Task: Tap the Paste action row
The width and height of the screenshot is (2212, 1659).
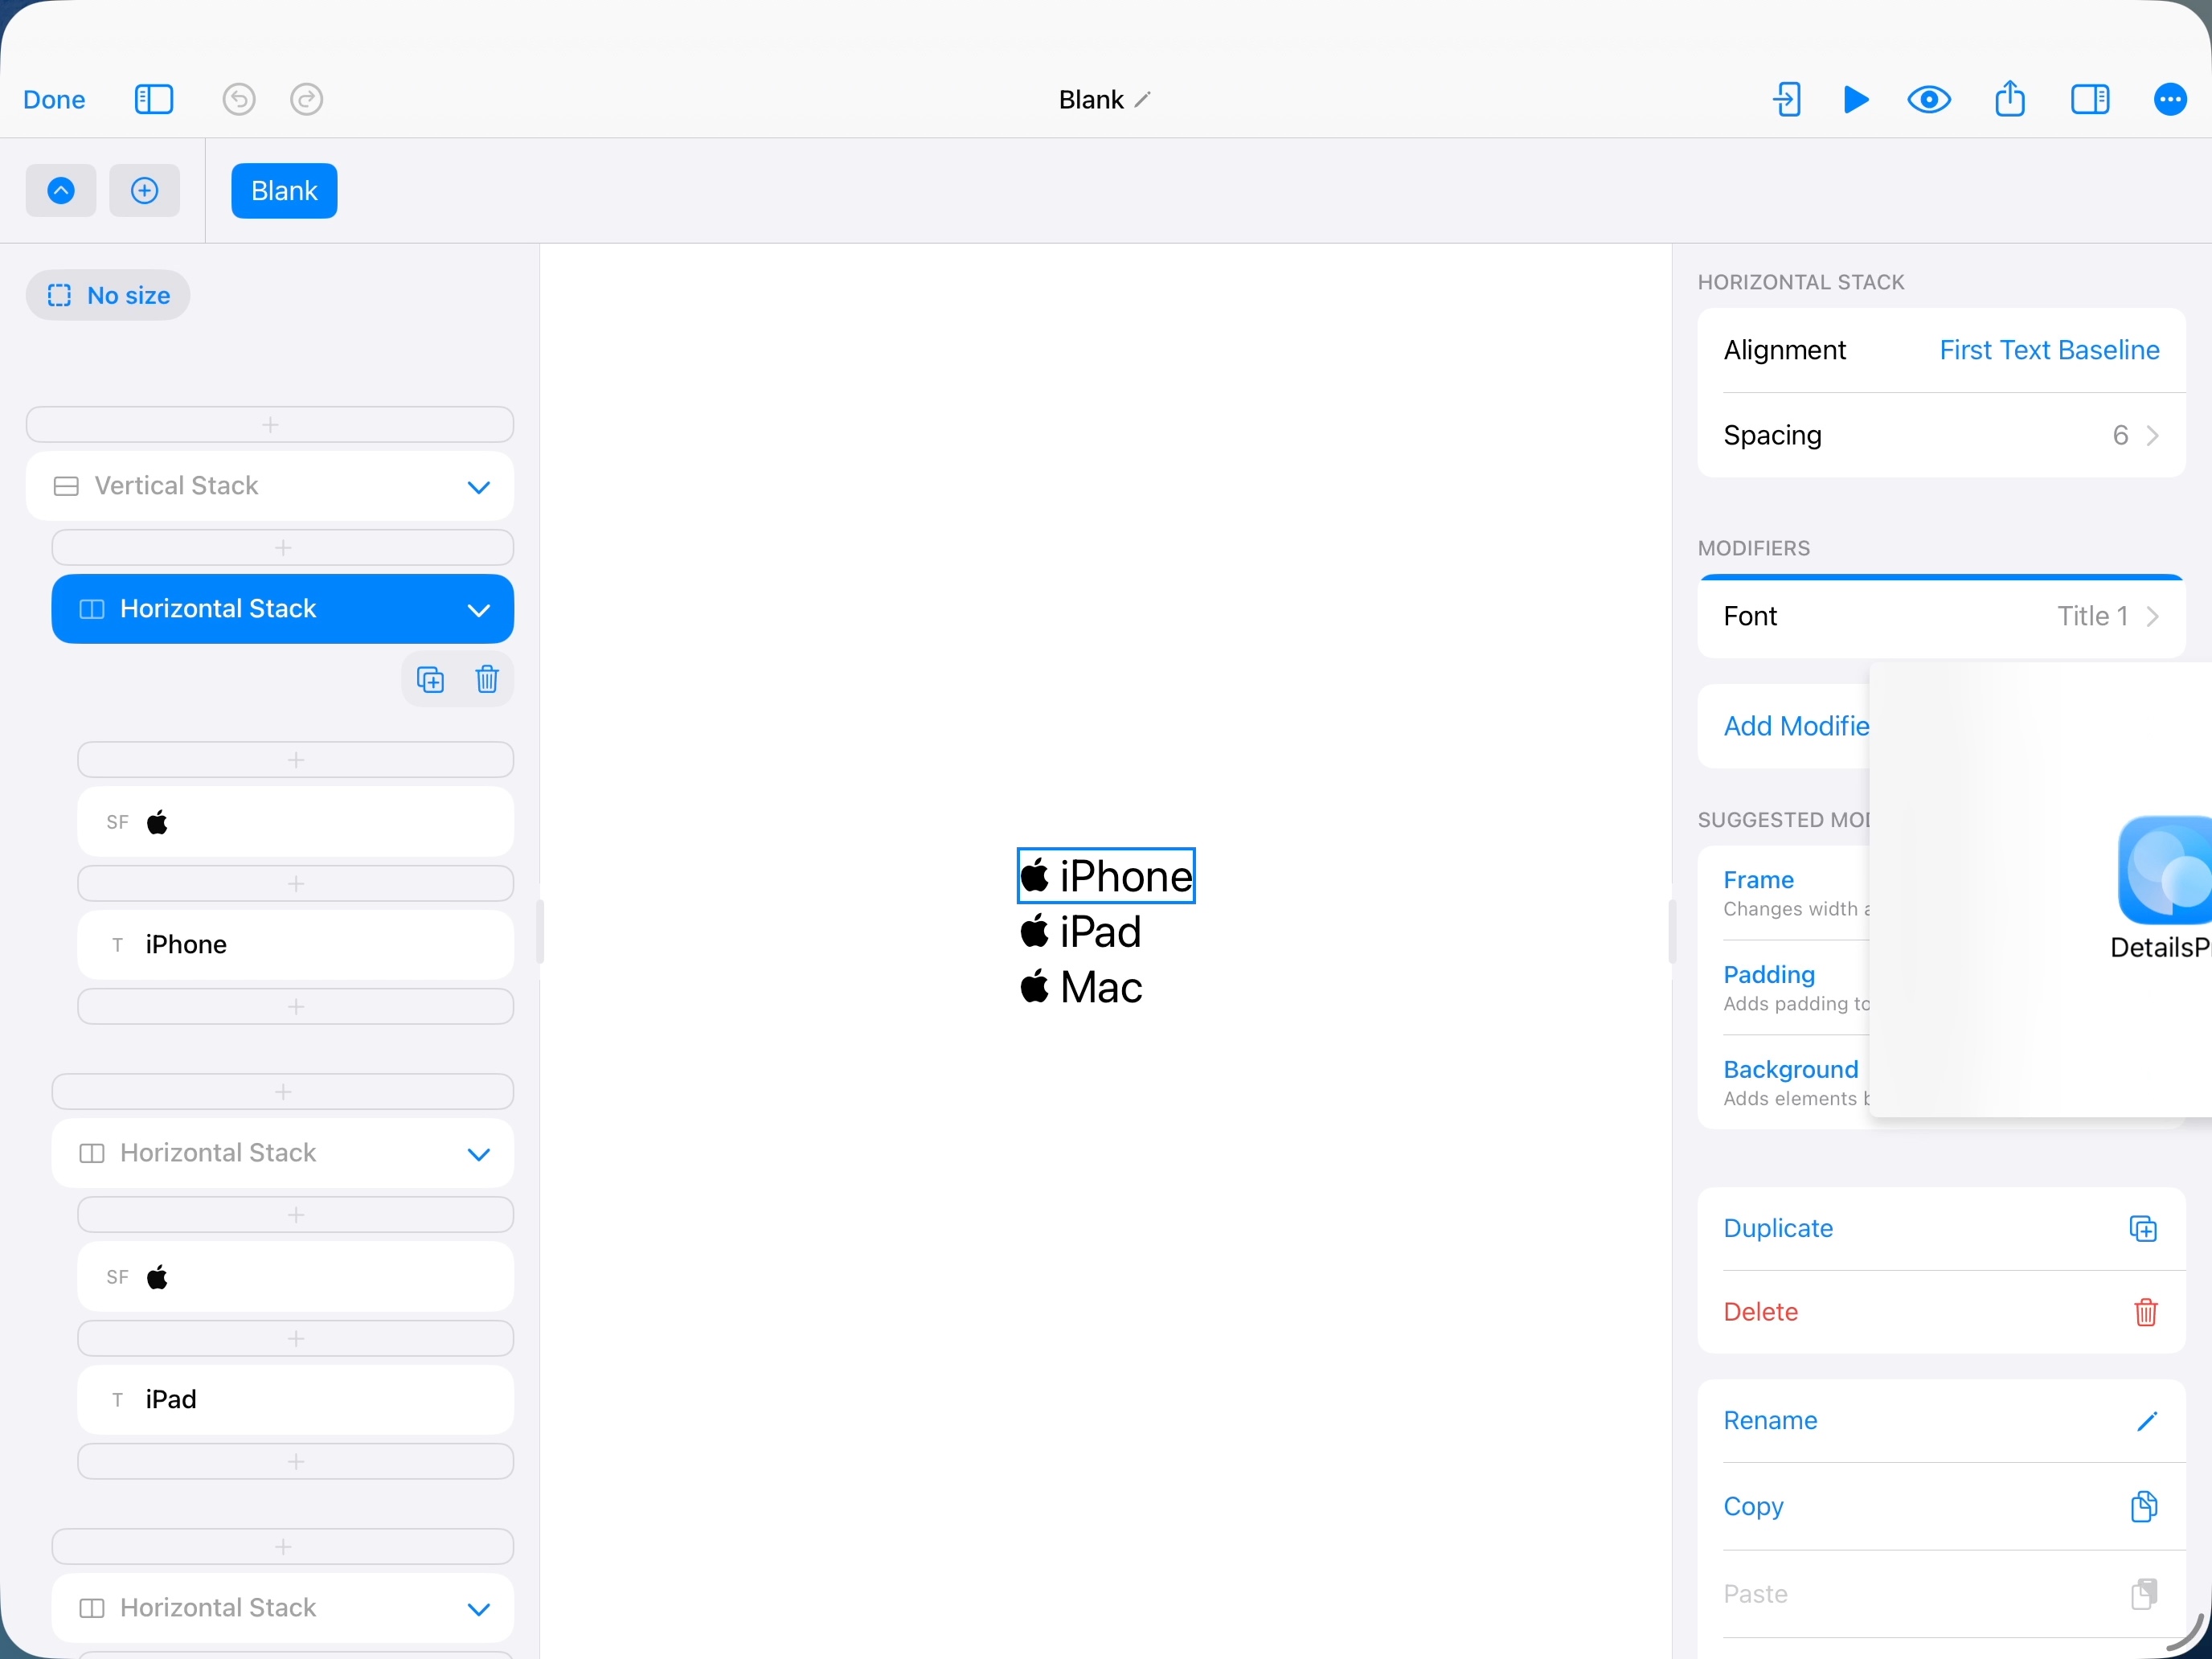Action: 1941,1594
